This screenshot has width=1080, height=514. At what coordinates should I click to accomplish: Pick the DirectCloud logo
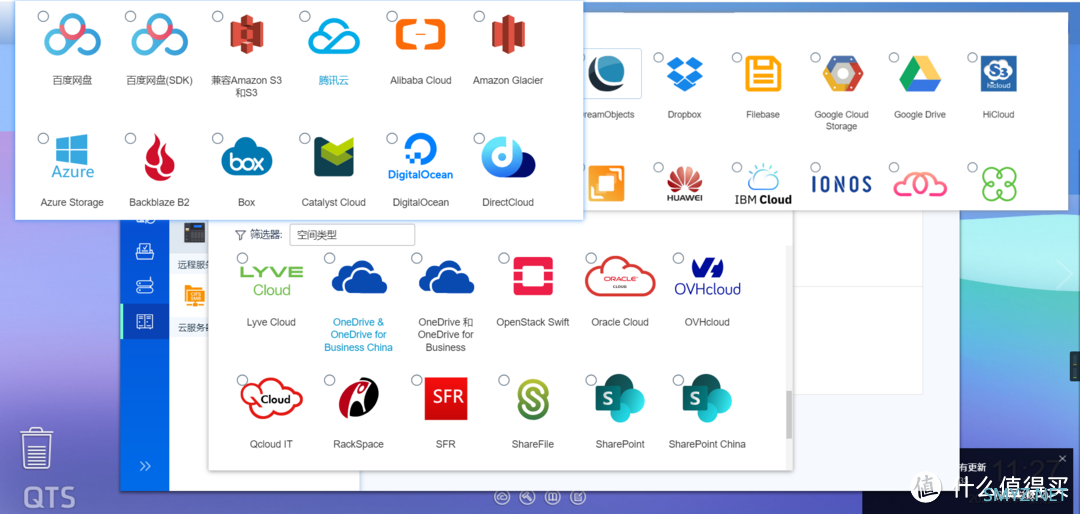[x=508, y=157]
